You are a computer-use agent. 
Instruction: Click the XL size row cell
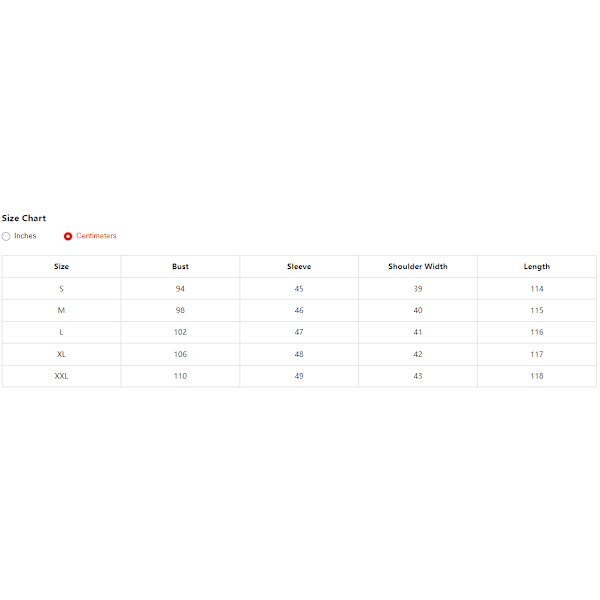coord(61,354)
